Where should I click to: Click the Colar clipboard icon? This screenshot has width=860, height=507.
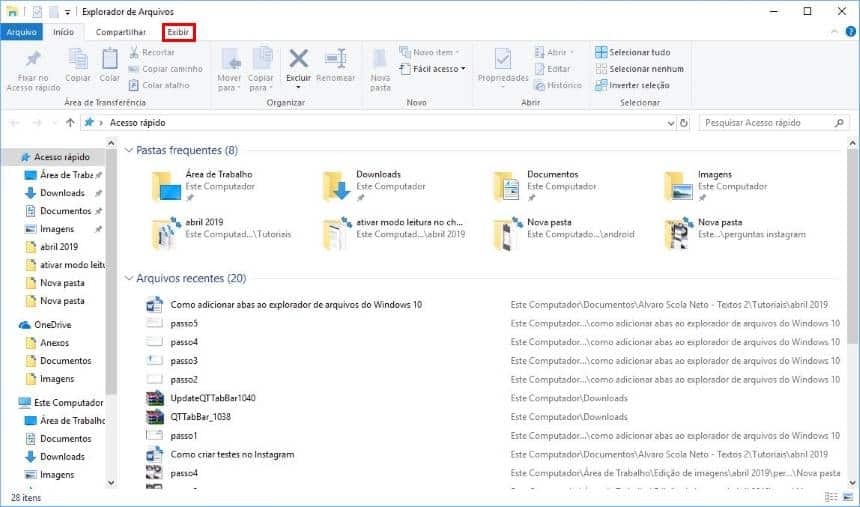pos(110,59)
